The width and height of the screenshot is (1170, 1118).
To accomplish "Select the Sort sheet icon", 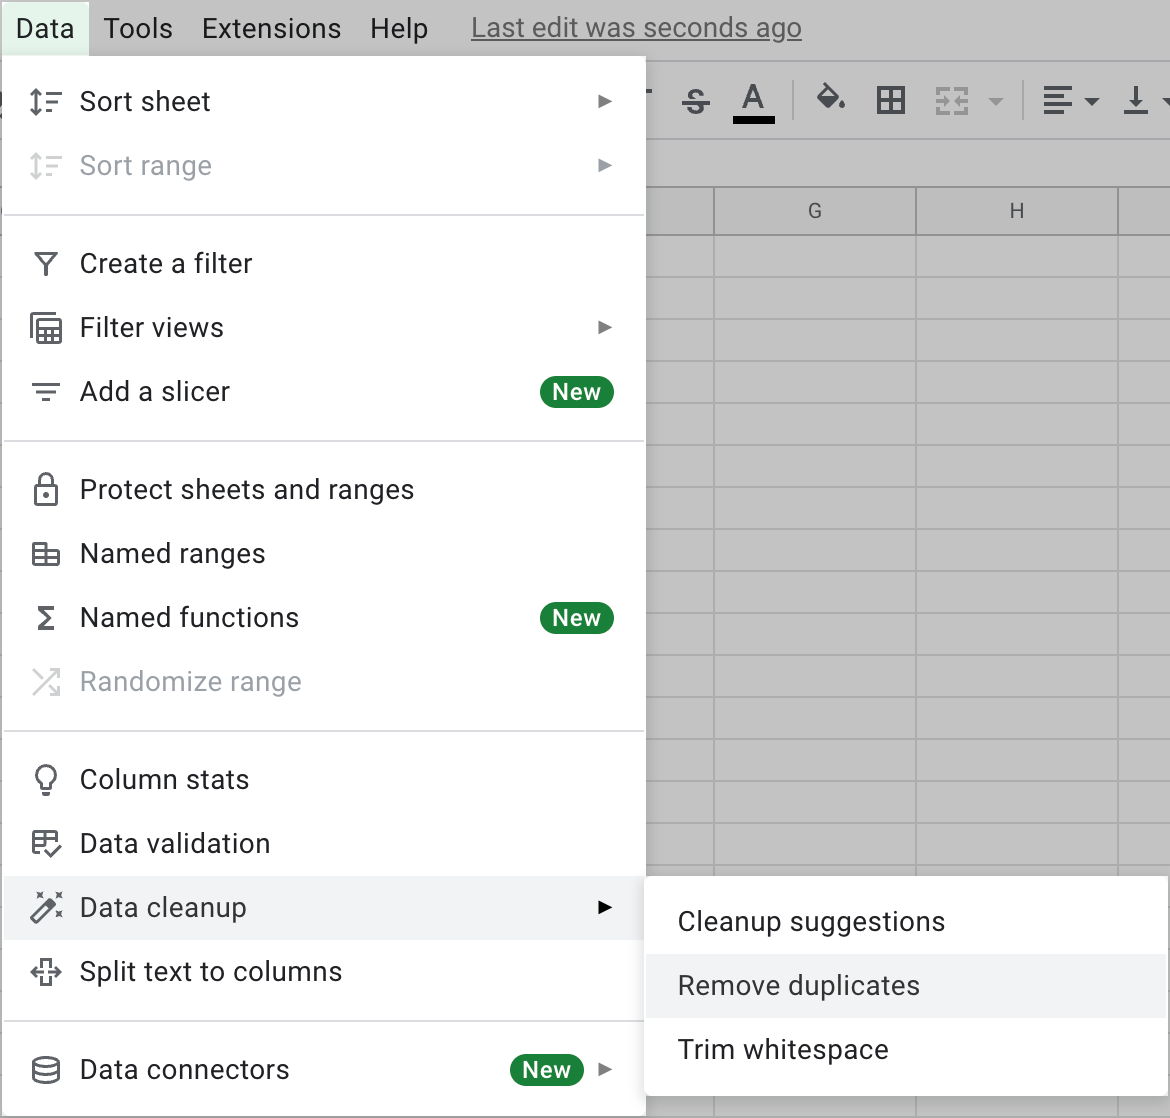I will point(46,101).
